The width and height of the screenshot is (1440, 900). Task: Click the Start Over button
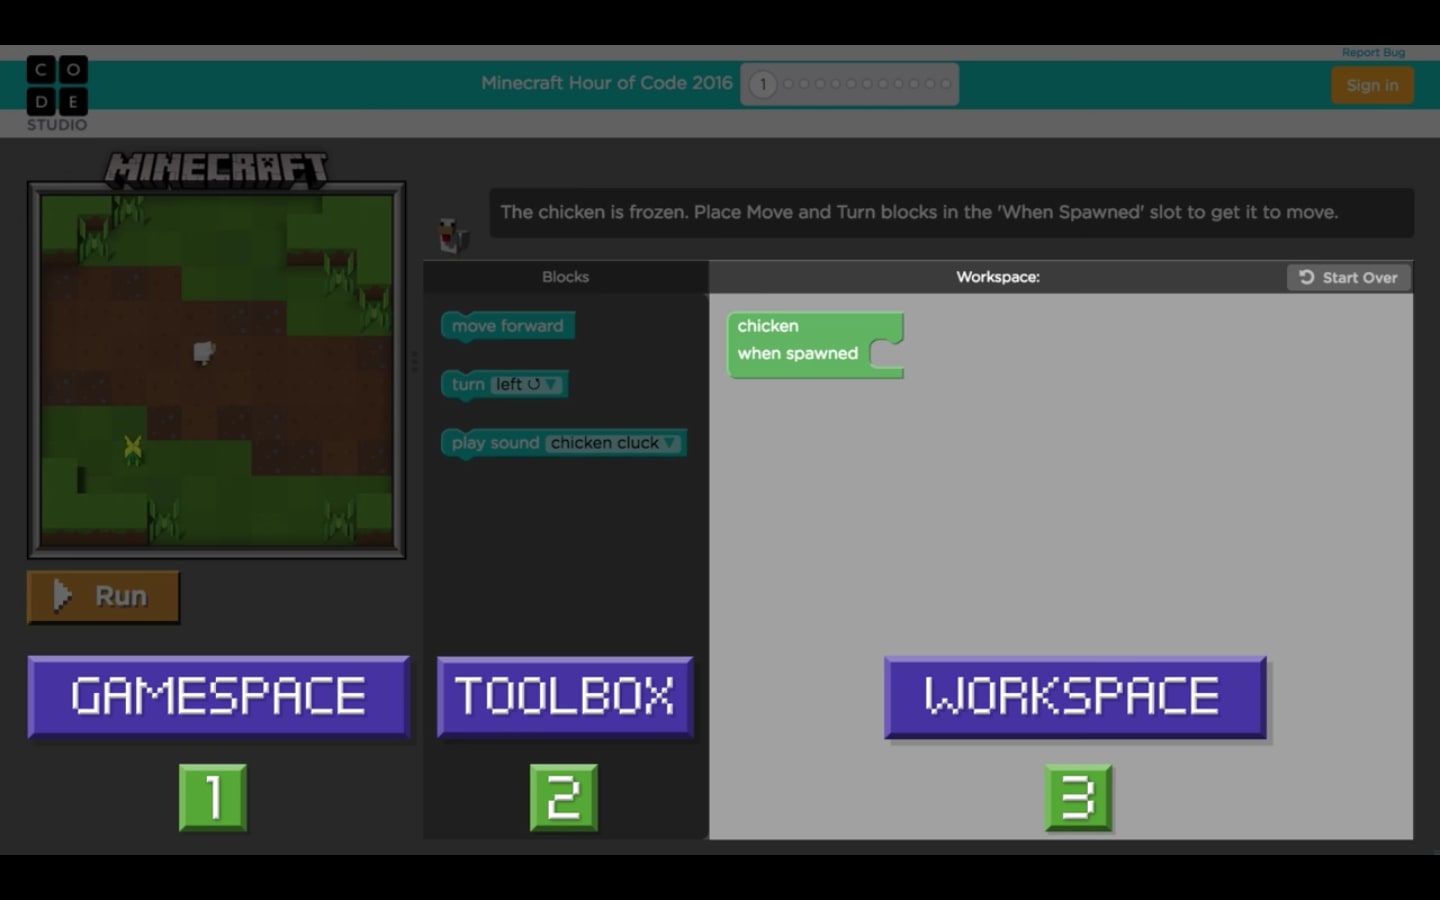point(1348,277)
